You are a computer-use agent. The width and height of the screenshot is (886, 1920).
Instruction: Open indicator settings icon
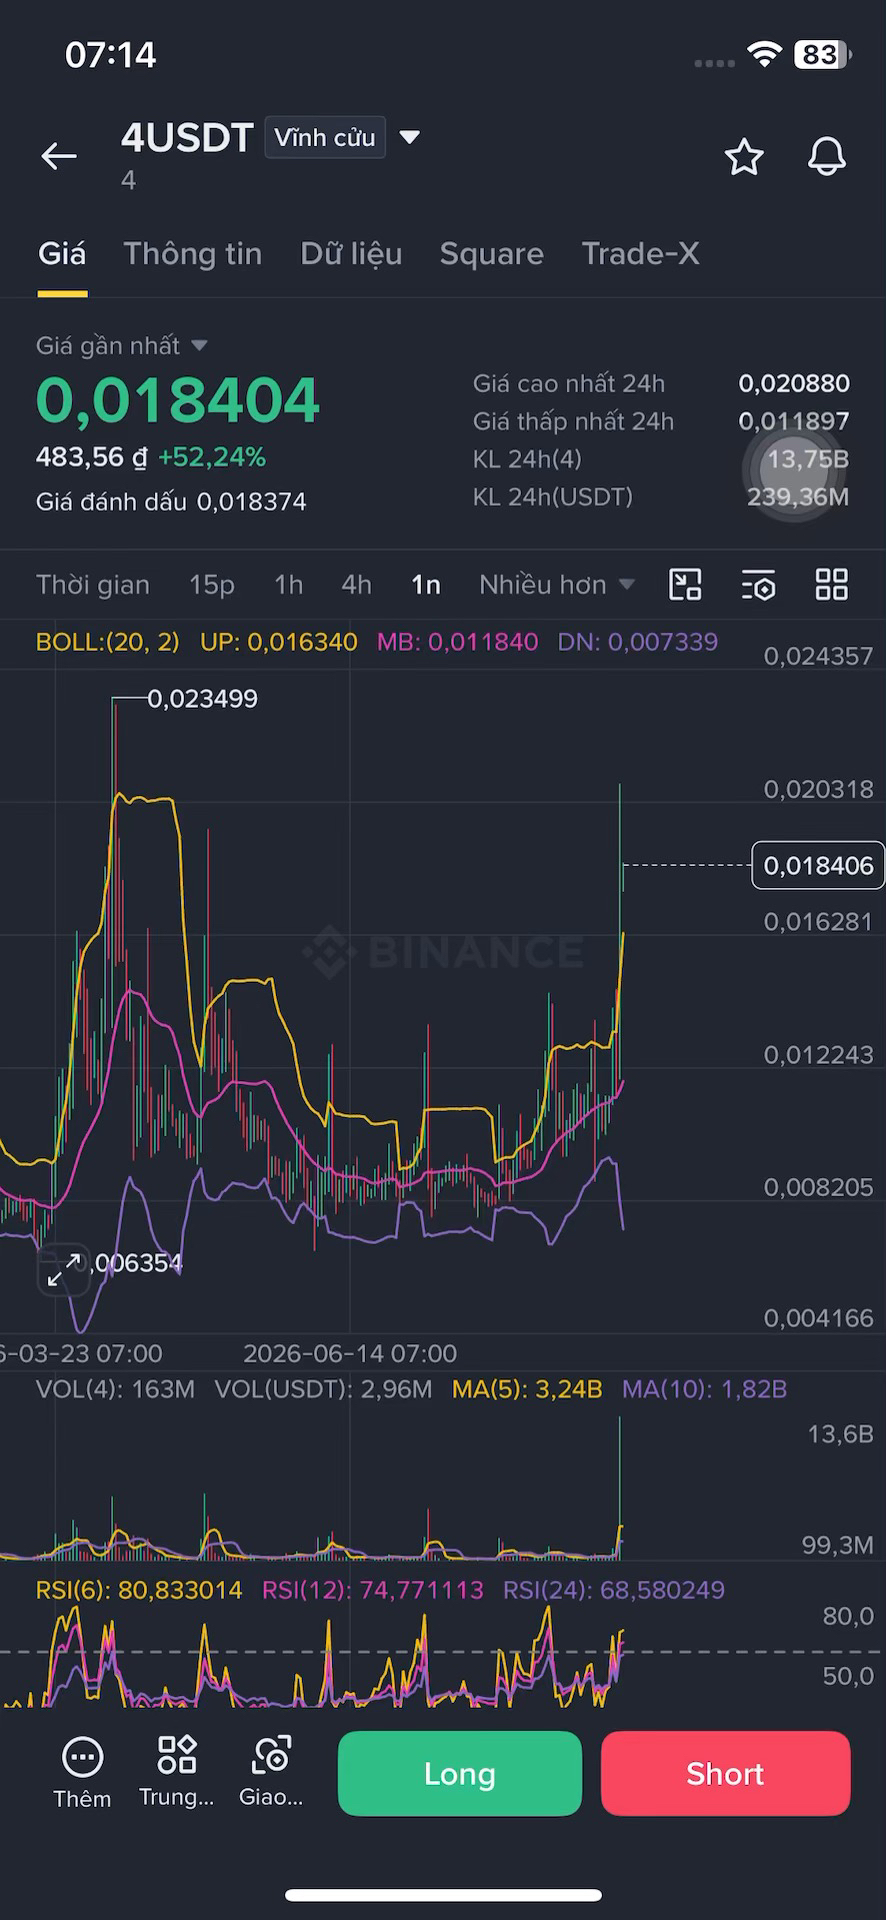click(759, 585)
